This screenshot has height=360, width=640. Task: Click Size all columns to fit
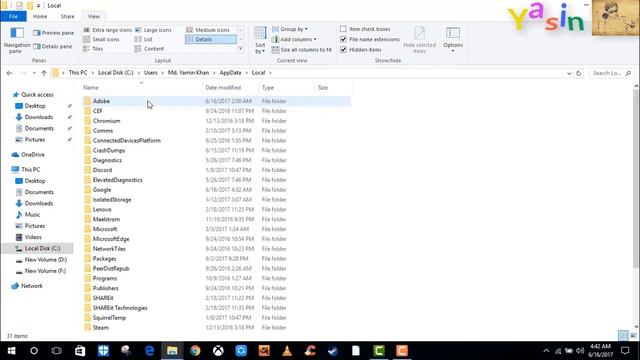(x=302, y=49)
